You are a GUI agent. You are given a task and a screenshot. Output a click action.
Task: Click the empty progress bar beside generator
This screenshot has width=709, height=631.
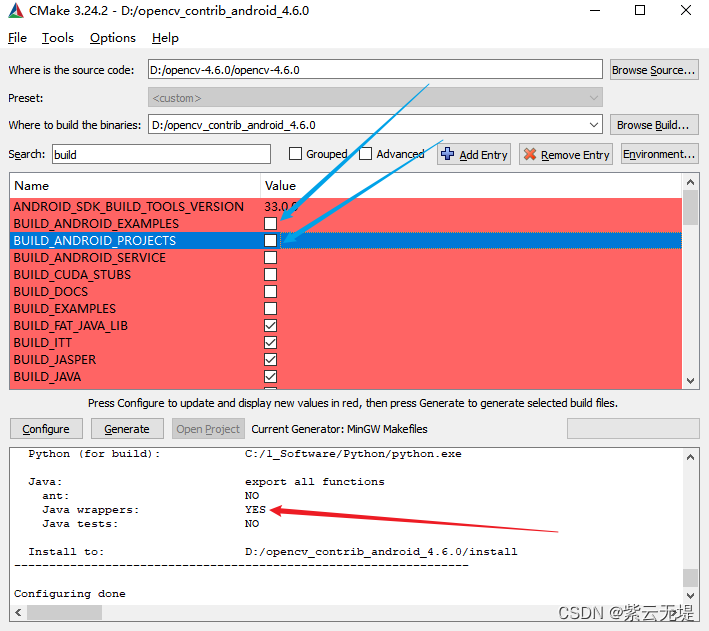(x=633, y=428)
